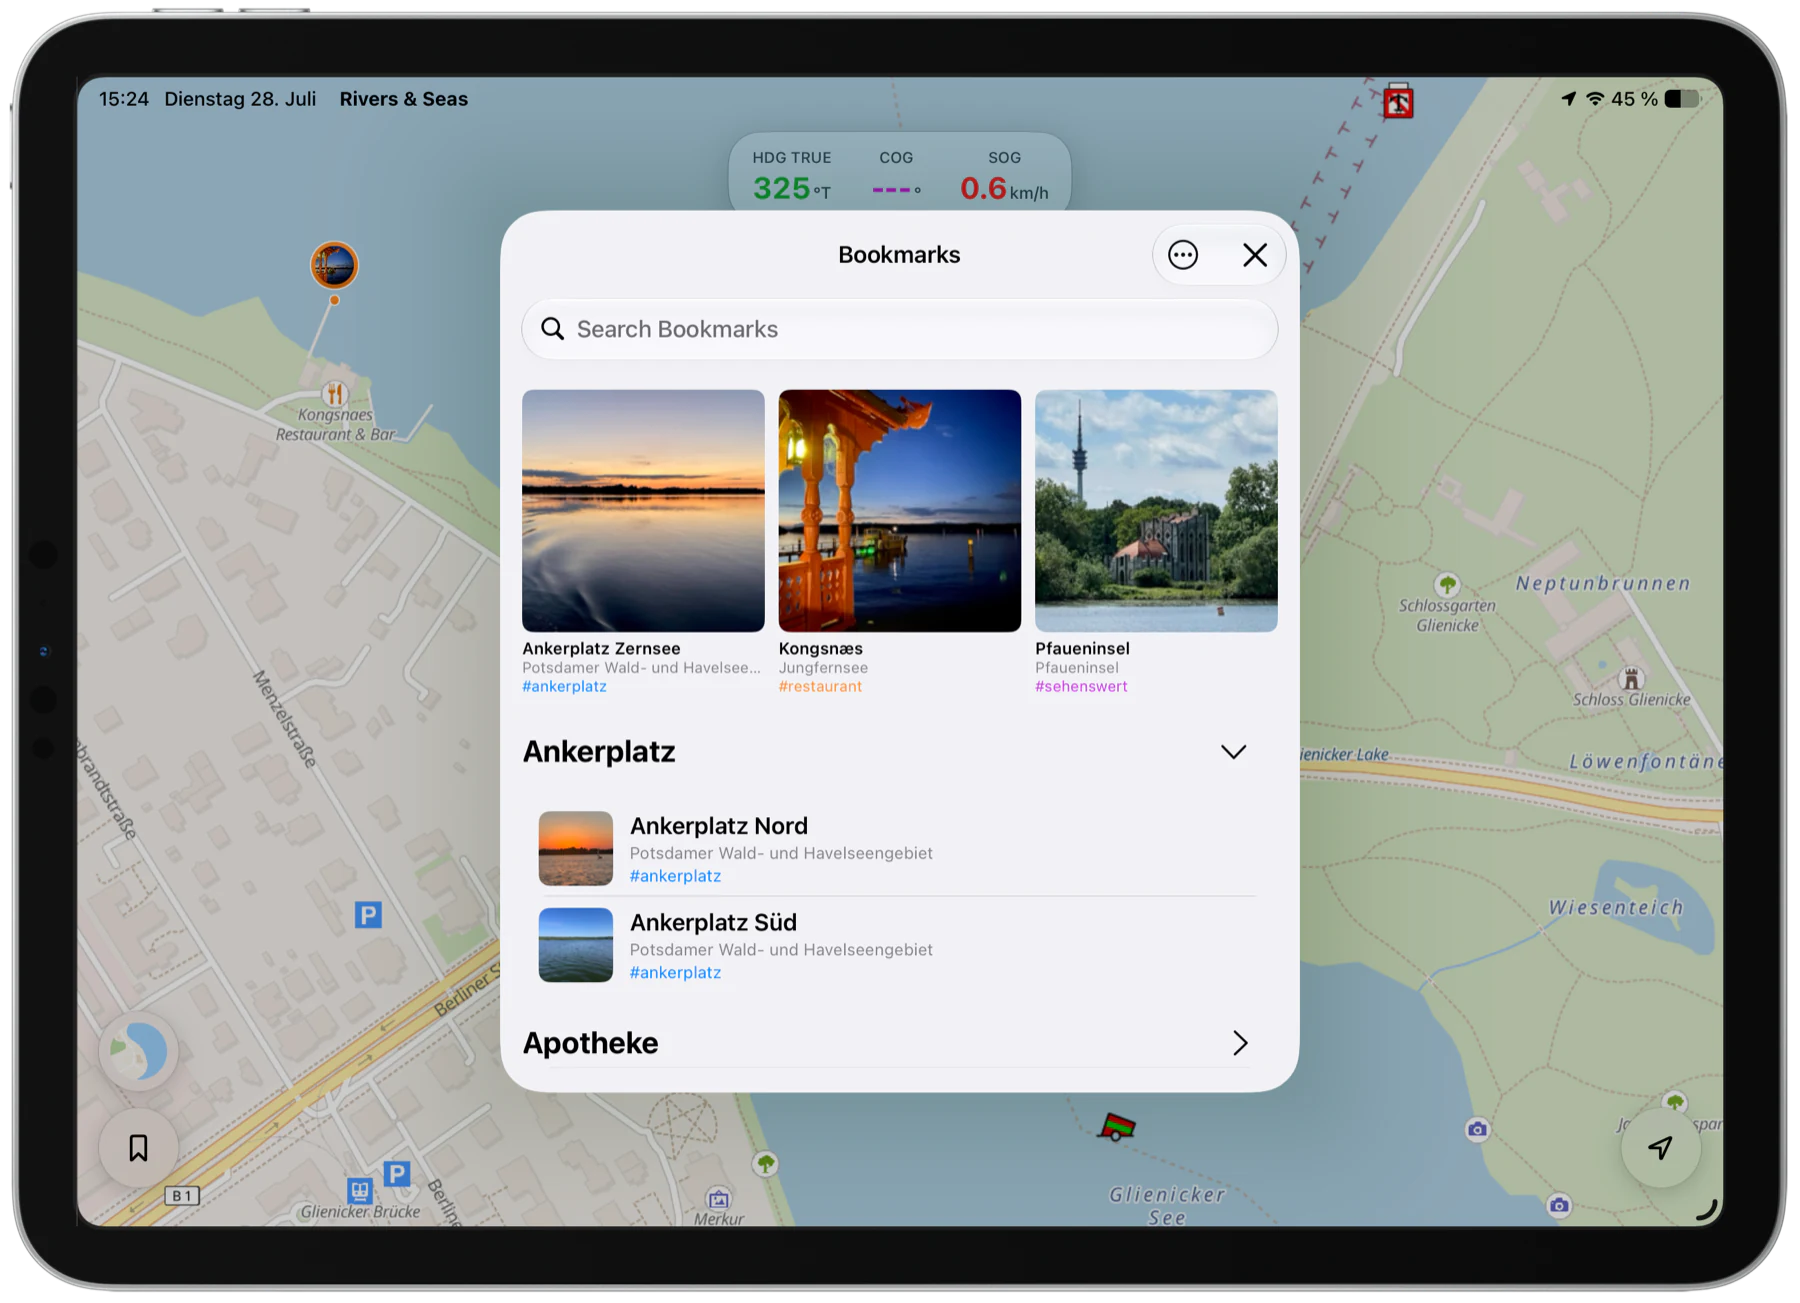
Task: Open the Ankerplatz Nord bookmark thumbnail
Action: tap(576, 848)
